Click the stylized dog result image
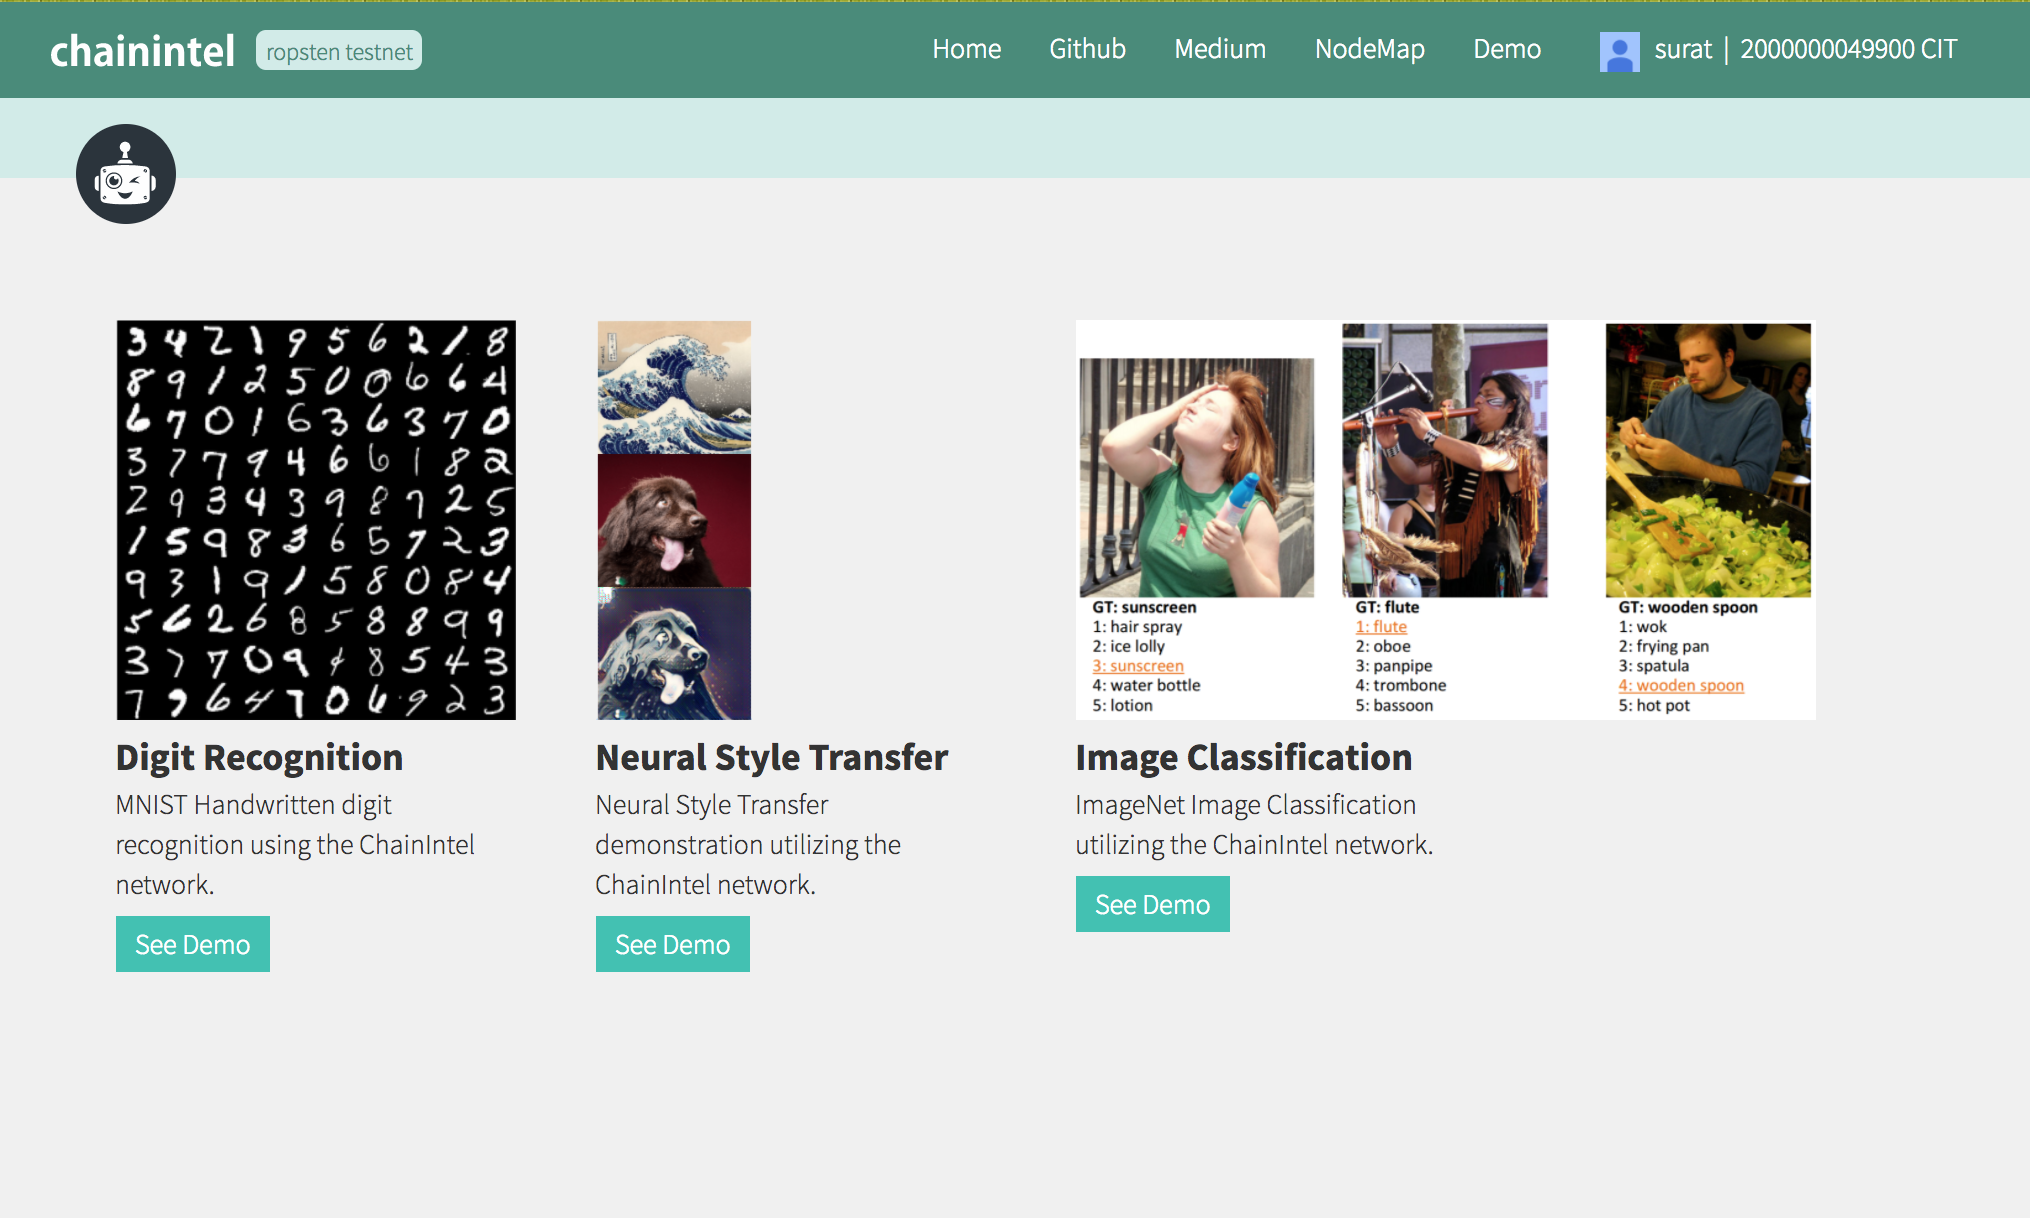 pyautogui.click(x=674, y=653)
